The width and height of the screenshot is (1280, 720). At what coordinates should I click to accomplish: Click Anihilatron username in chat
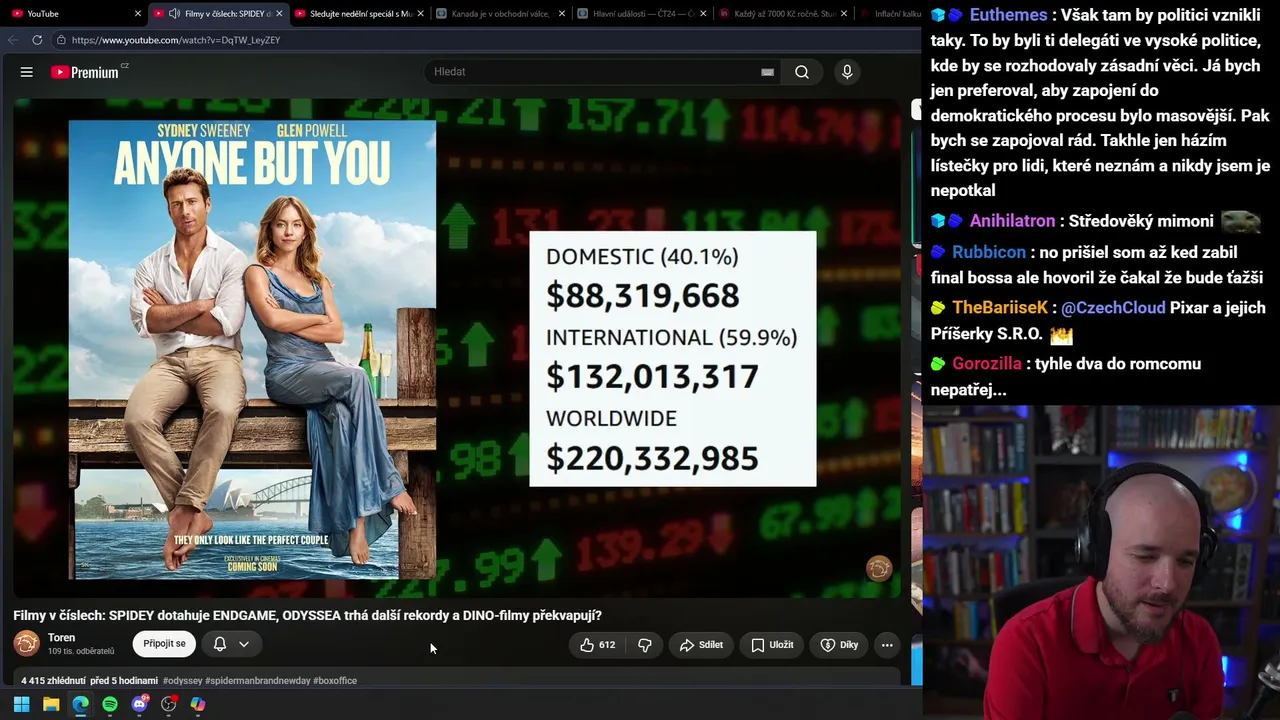click(1012, 221)
